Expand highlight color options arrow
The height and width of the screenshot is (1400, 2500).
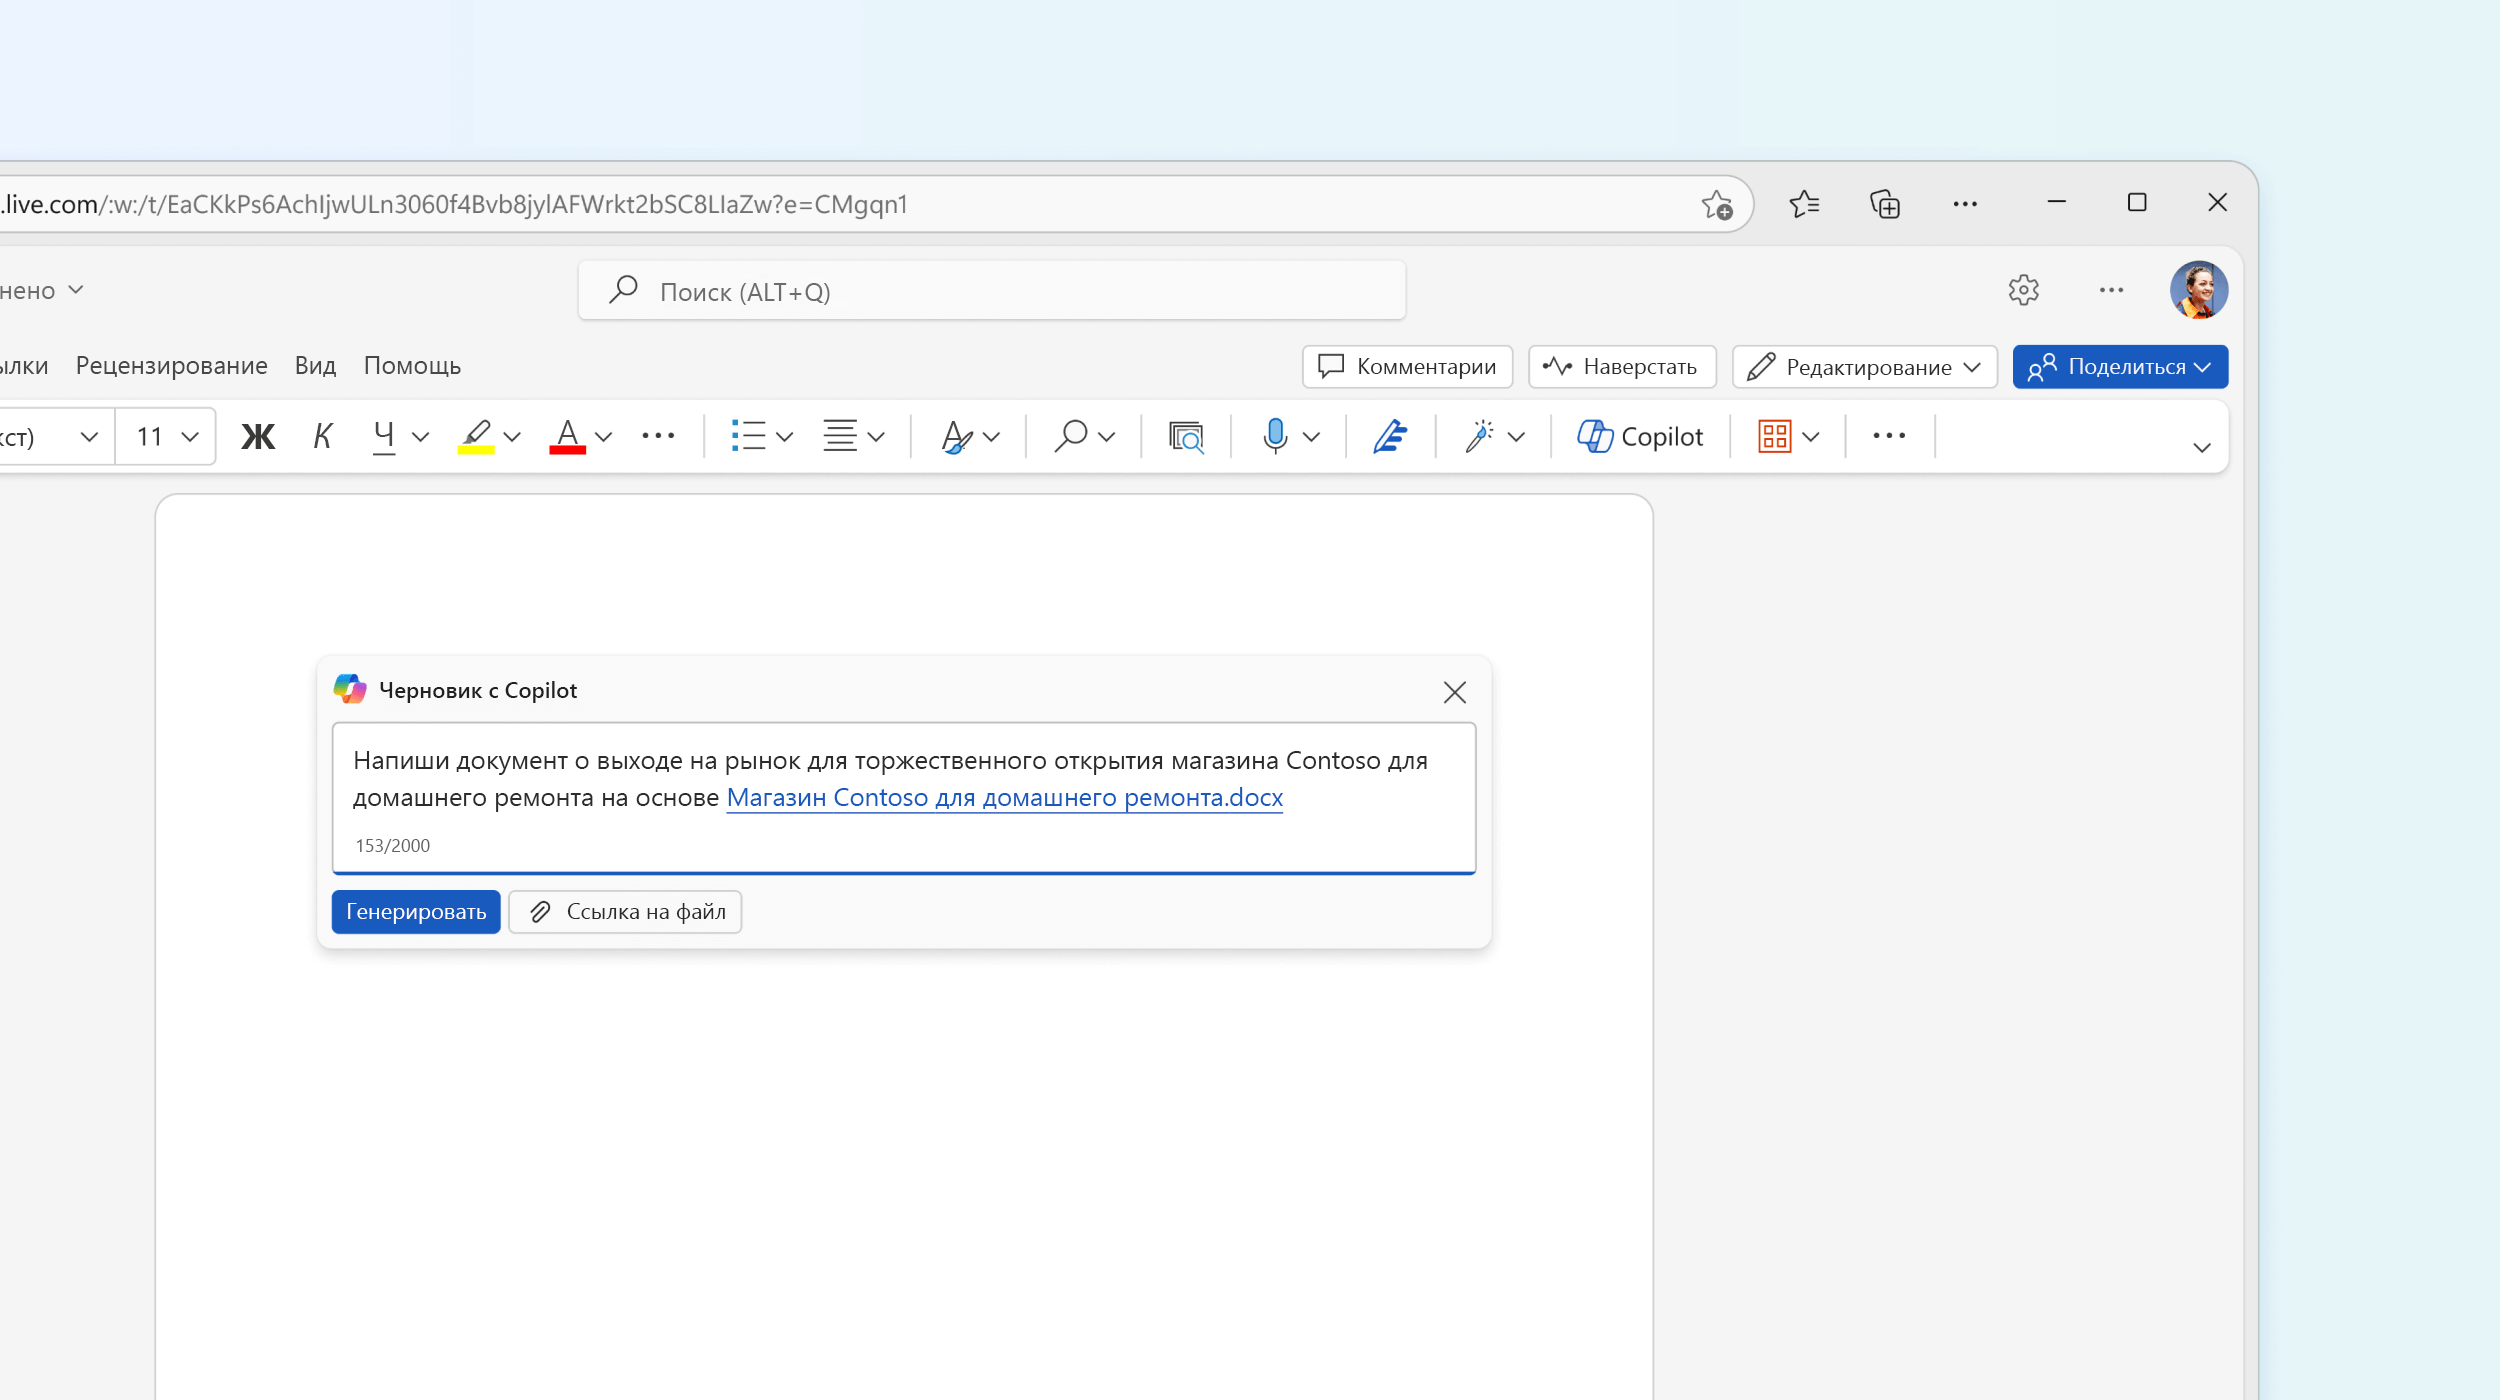512,437
